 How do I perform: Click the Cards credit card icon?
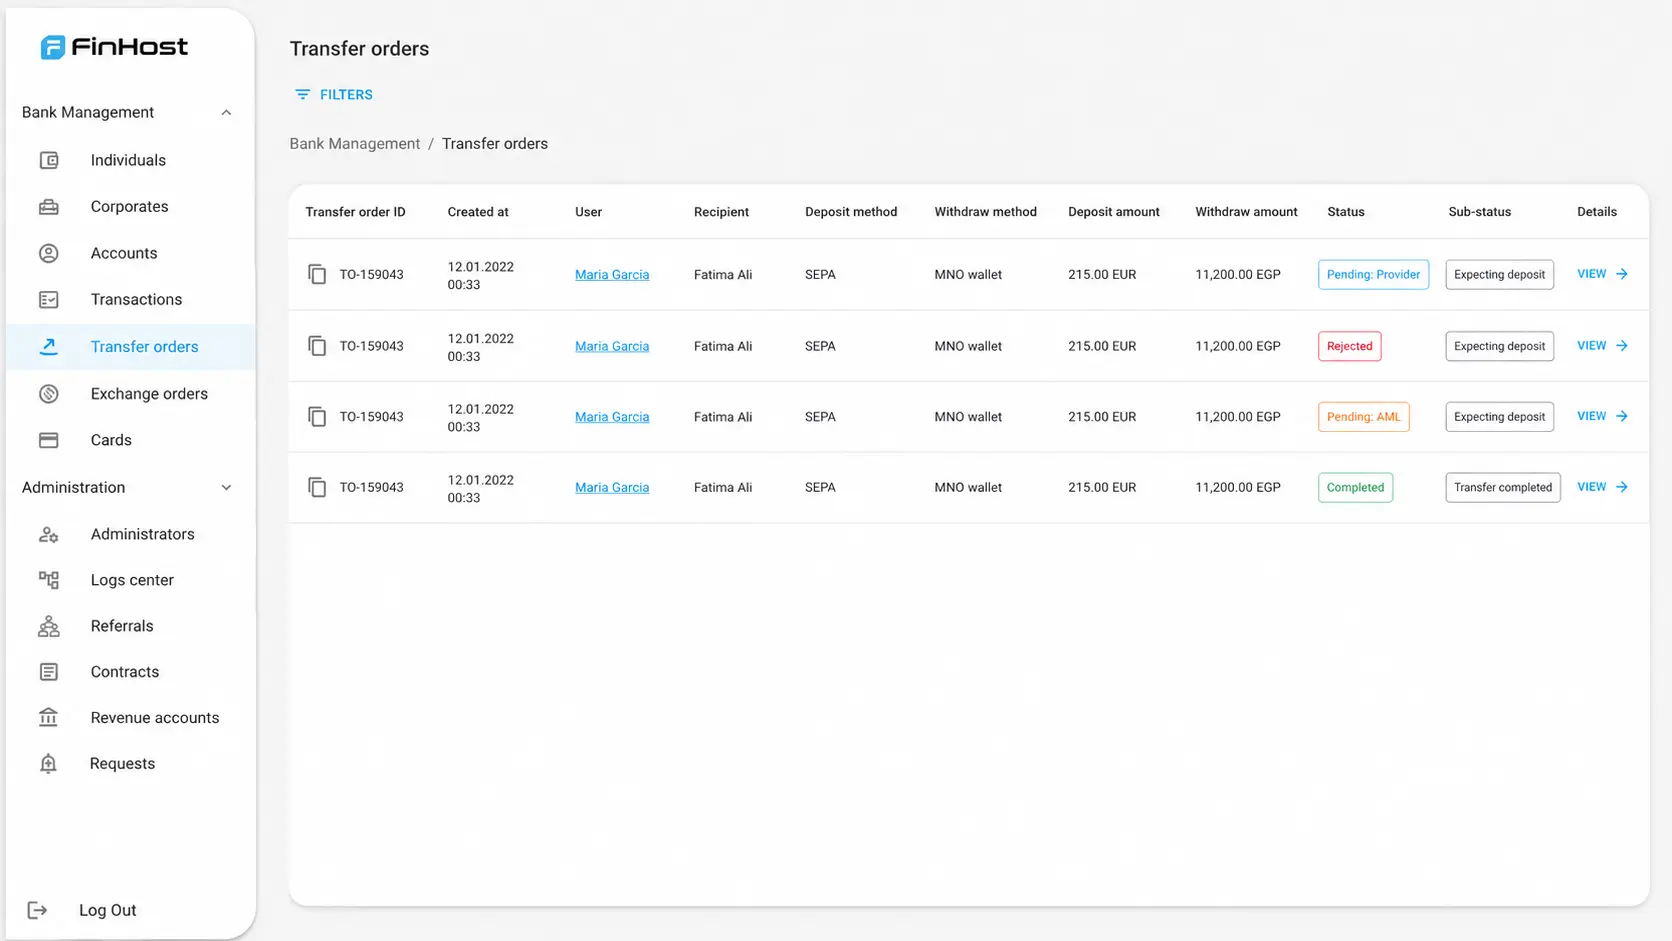(x=48, y=440)
